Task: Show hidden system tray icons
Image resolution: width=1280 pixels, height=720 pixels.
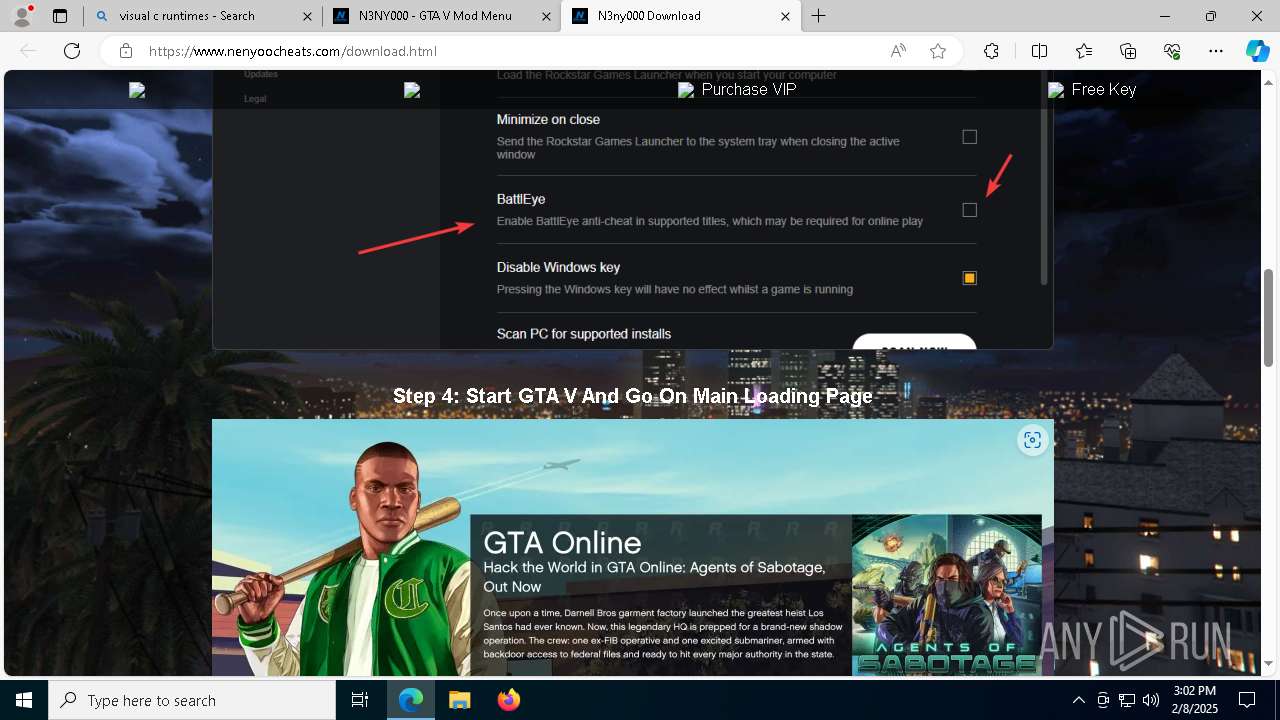Action: 1078,700
